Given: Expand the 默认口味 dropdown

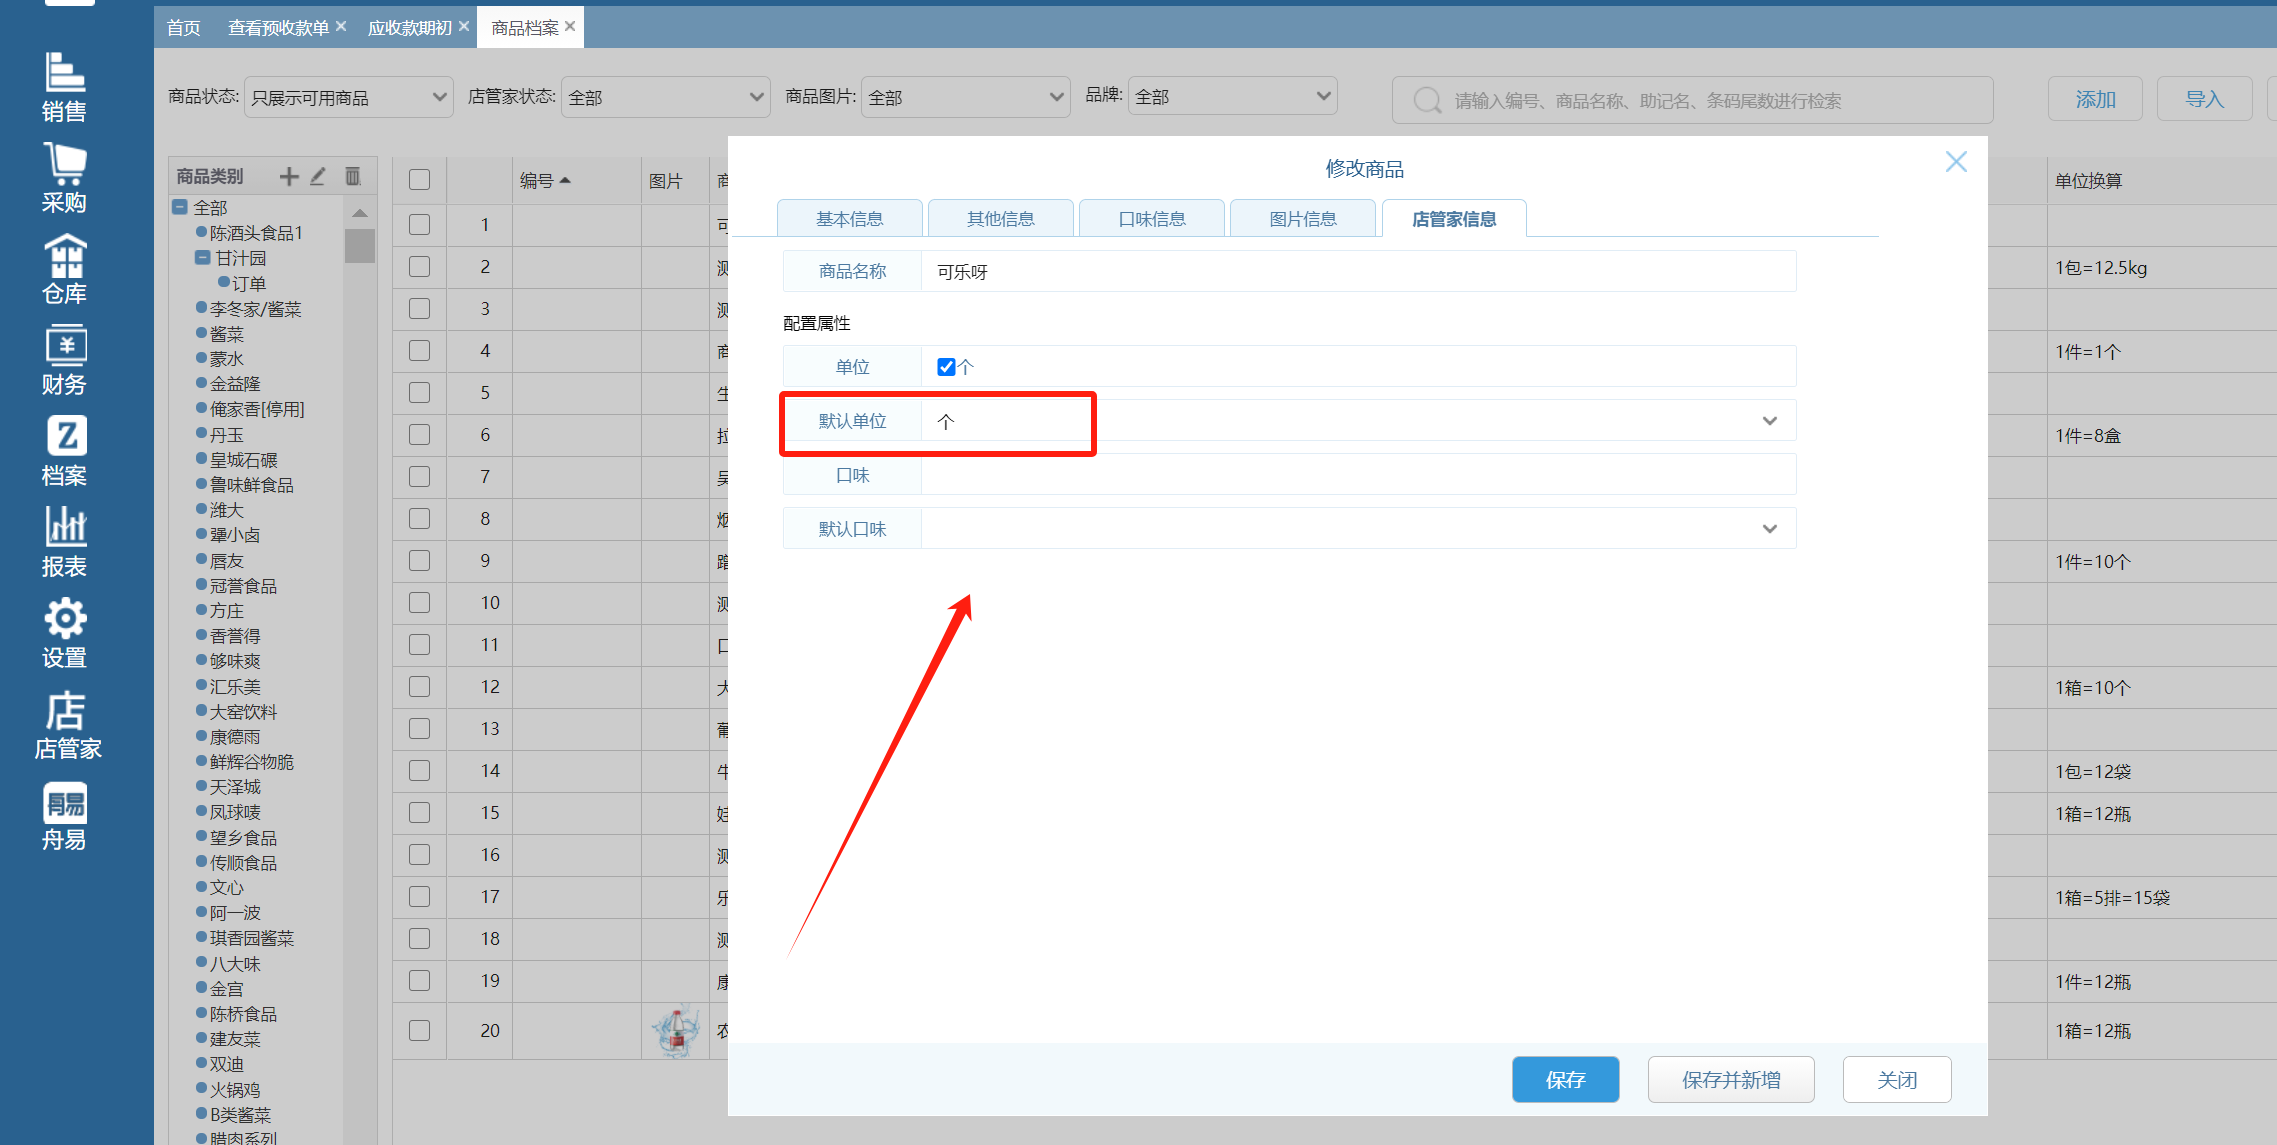Looking at the screenshot, I should pyautogui.click(x=1769, y=529).
